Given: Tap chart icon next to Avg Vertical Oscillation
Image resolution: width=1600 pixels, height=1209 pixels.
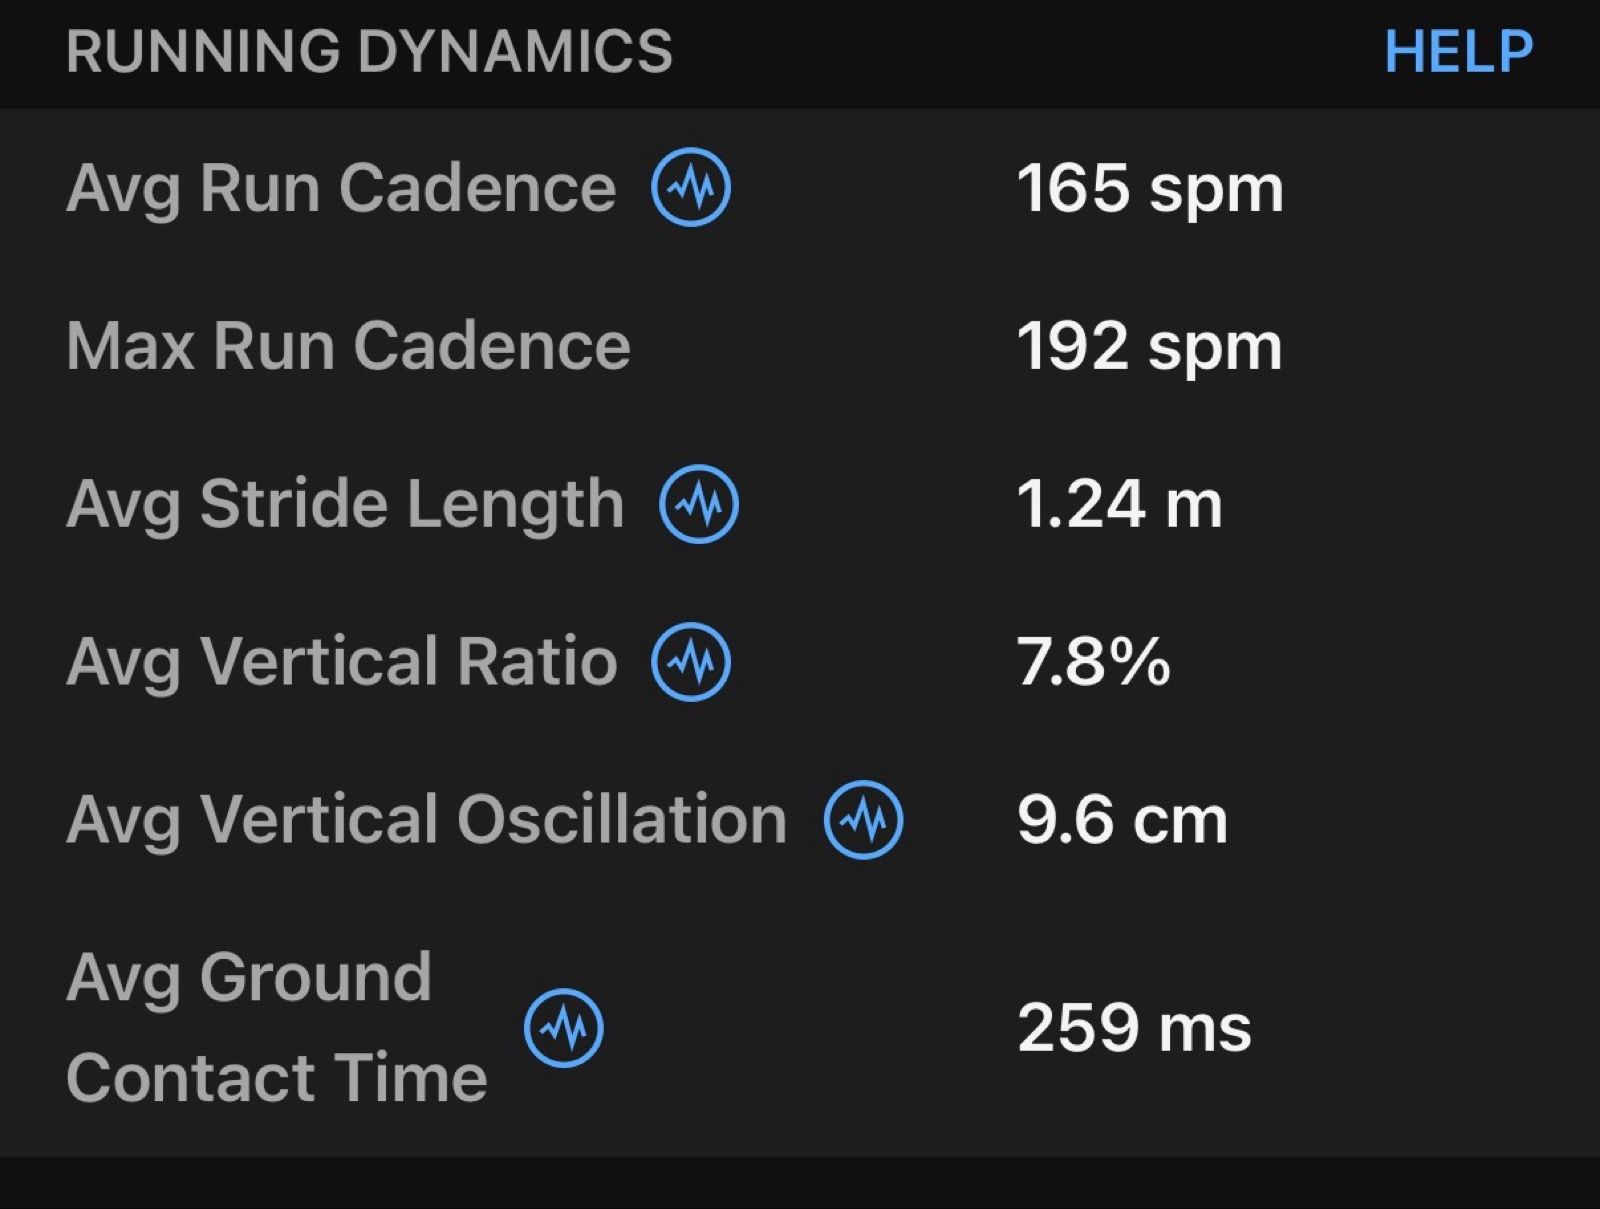Looking at the screenshot, I should pos(864,819).
